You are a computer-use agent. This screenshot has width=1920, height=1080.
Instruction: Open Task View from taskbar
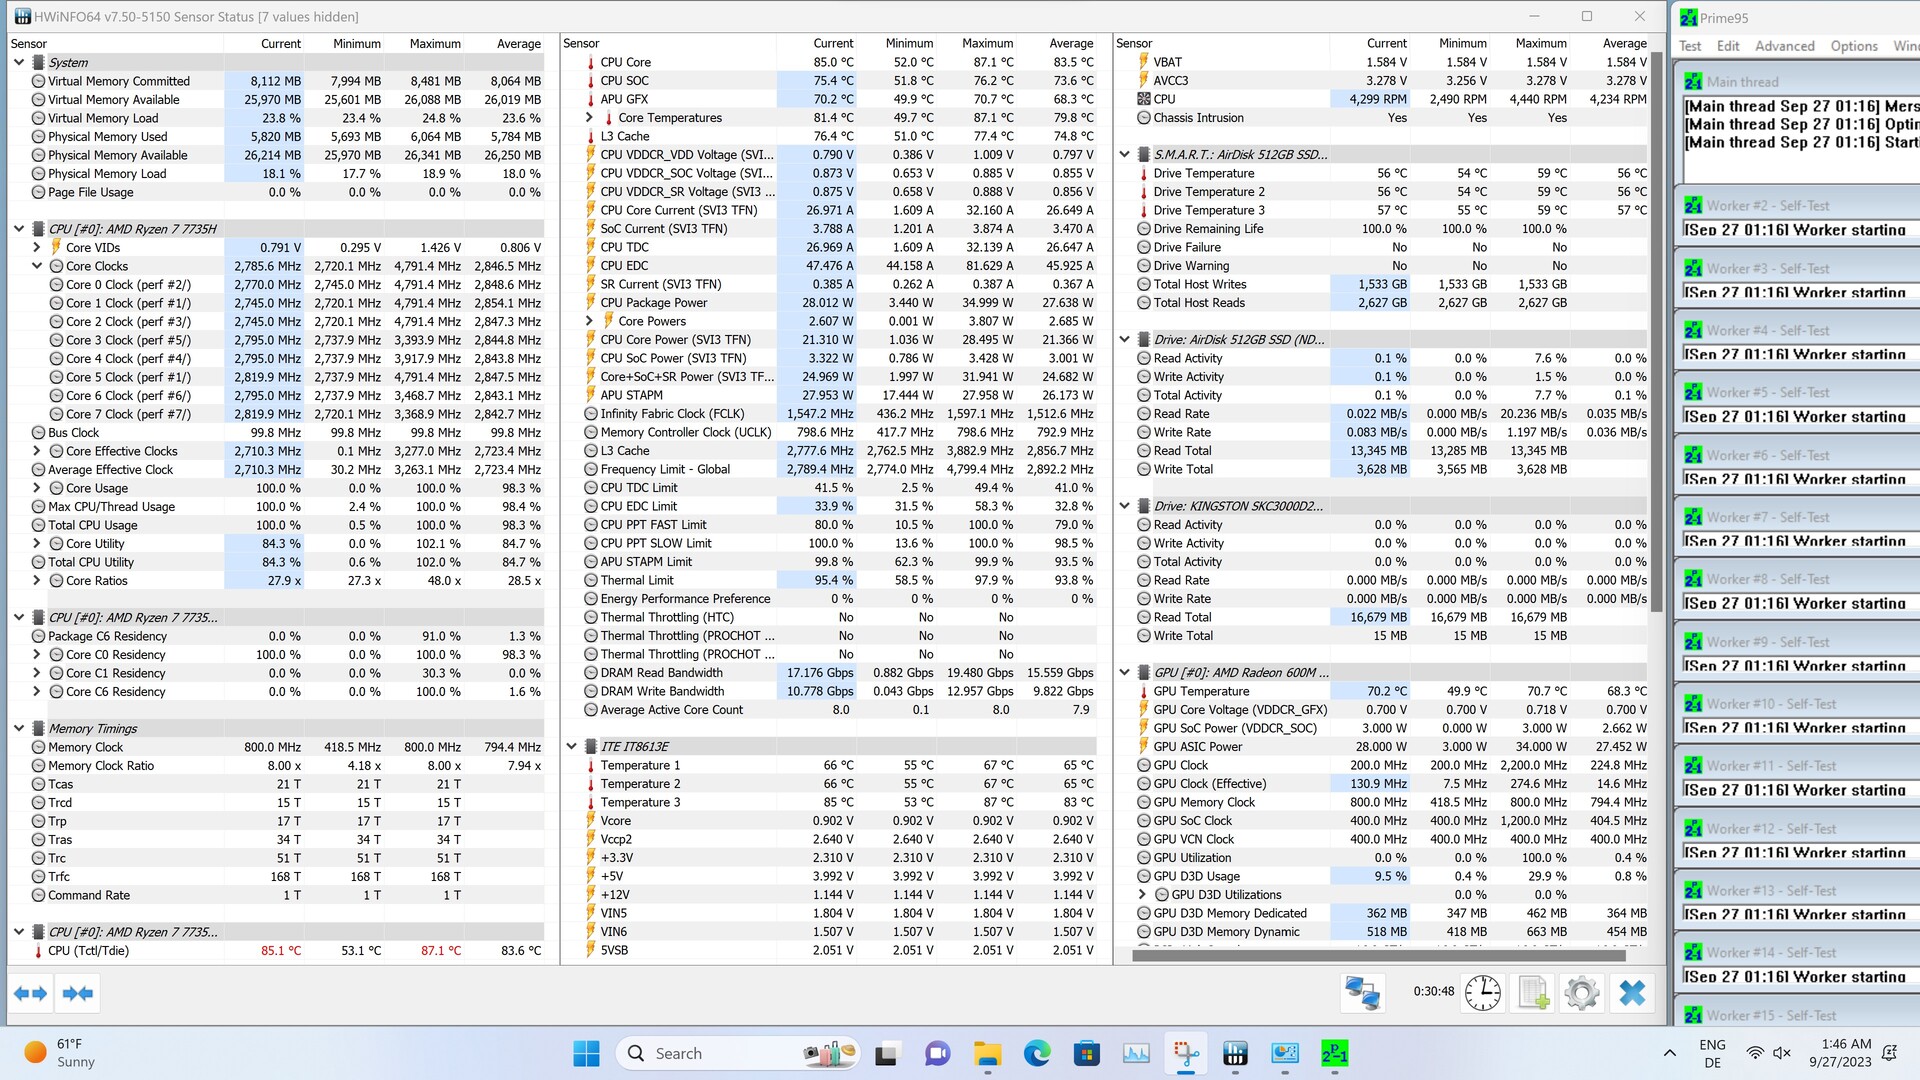pyautogui.click(x=887, y=1053)
